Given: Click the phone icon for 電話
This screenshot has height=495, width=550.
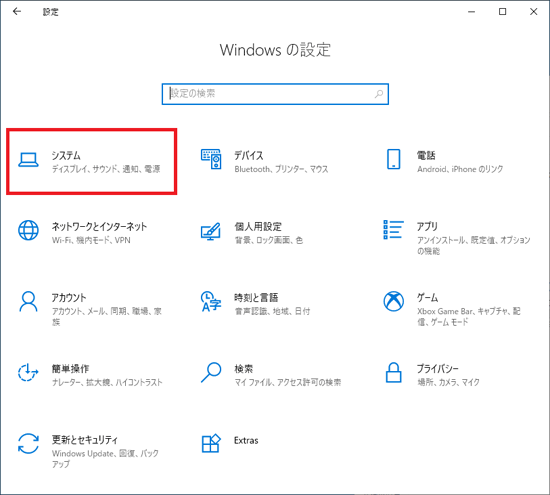Looking at the screenshot, I should tap(394, 159).
